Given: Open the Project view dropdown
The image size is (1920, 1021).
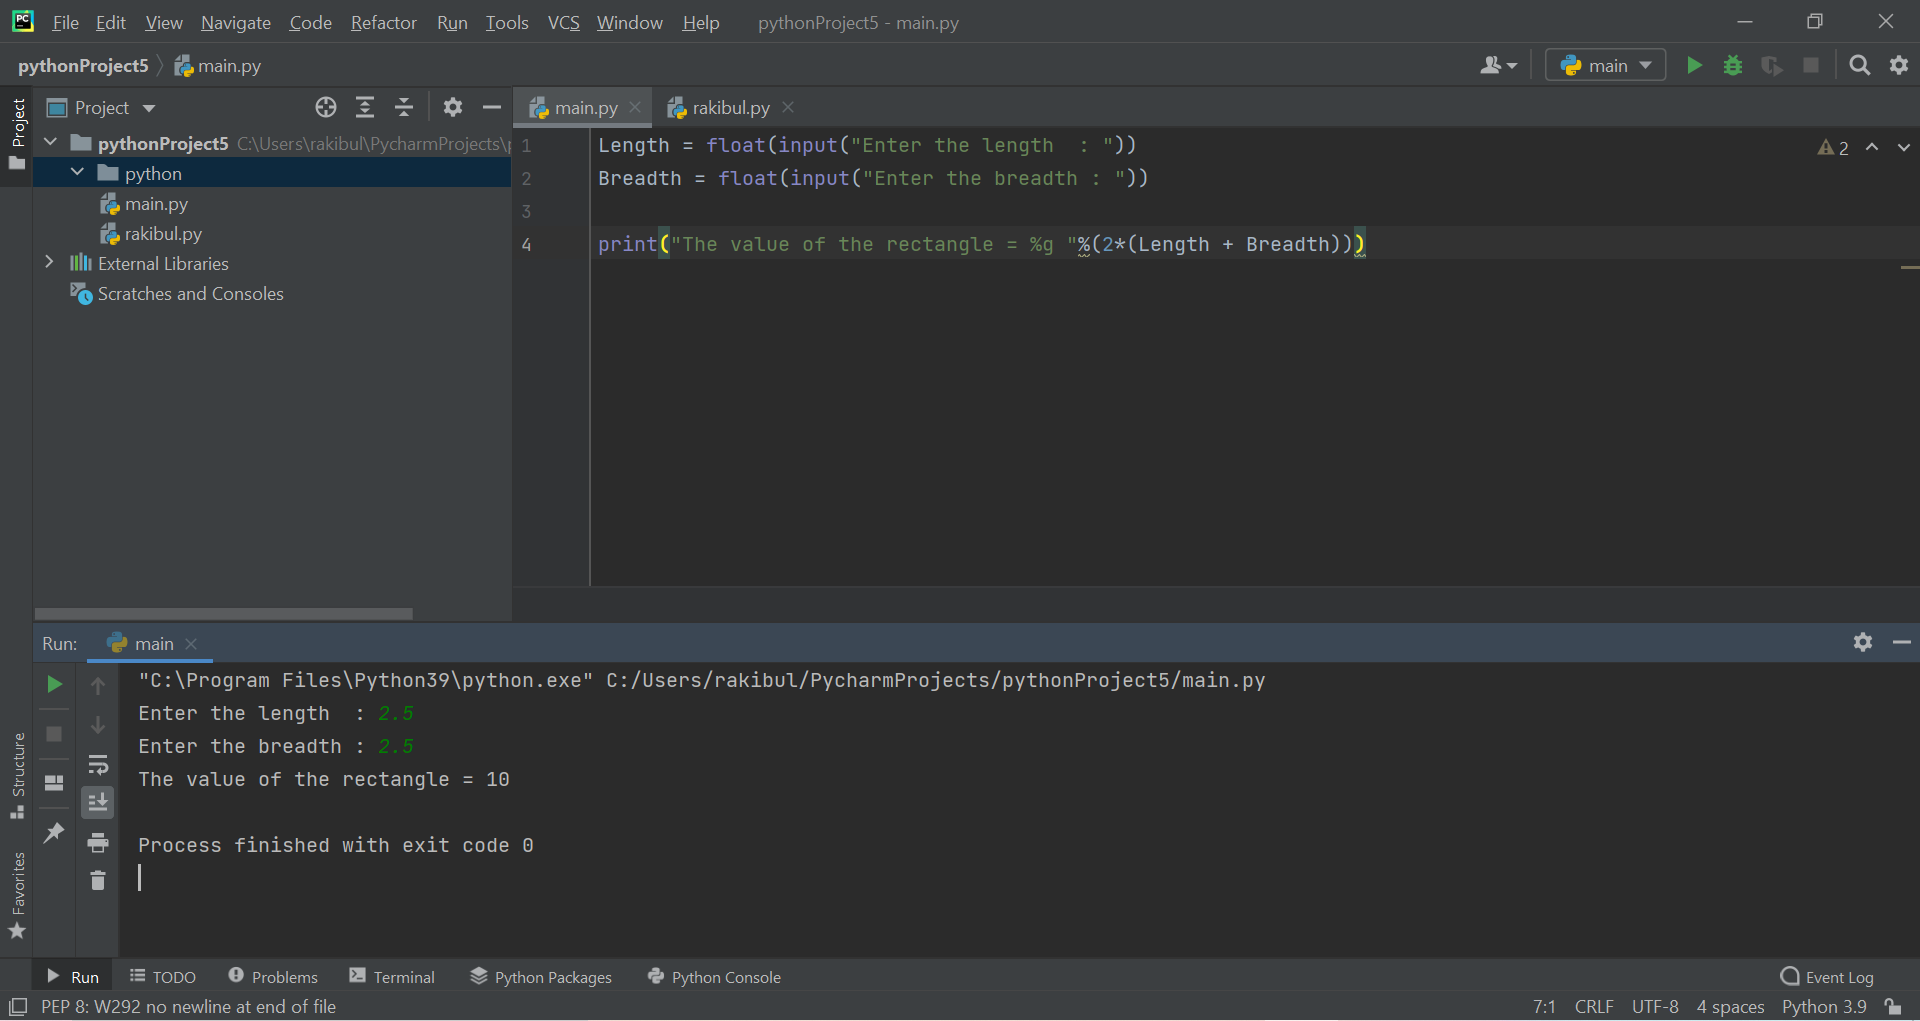Looking at the screenshot, I should pyautogui.click(x=102, y=108).
